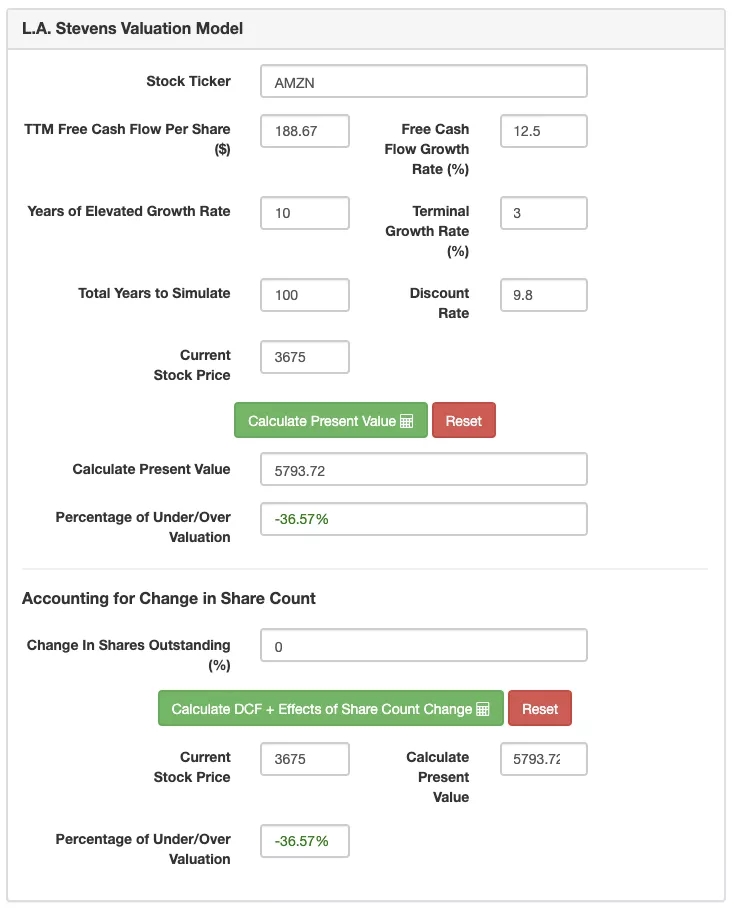
Task: Select the small Calculate Present Value field at bottom
Action: [x=543, y=759]
